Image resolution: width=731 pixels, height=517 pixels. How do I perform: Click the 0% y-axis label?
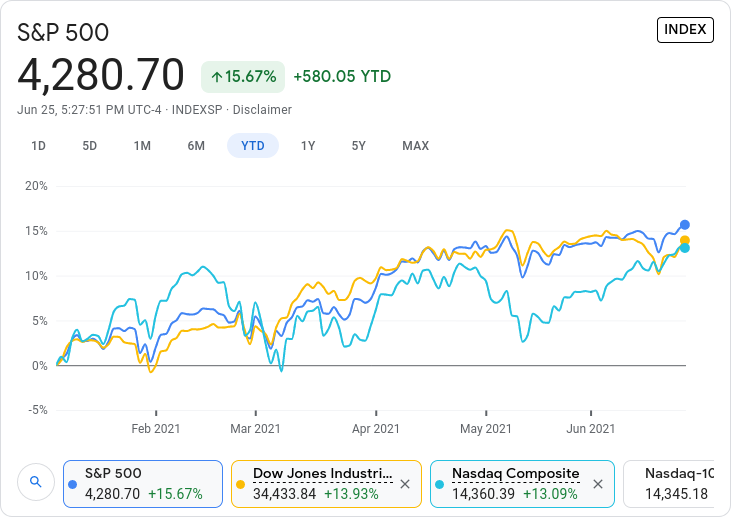pos(39,366)
